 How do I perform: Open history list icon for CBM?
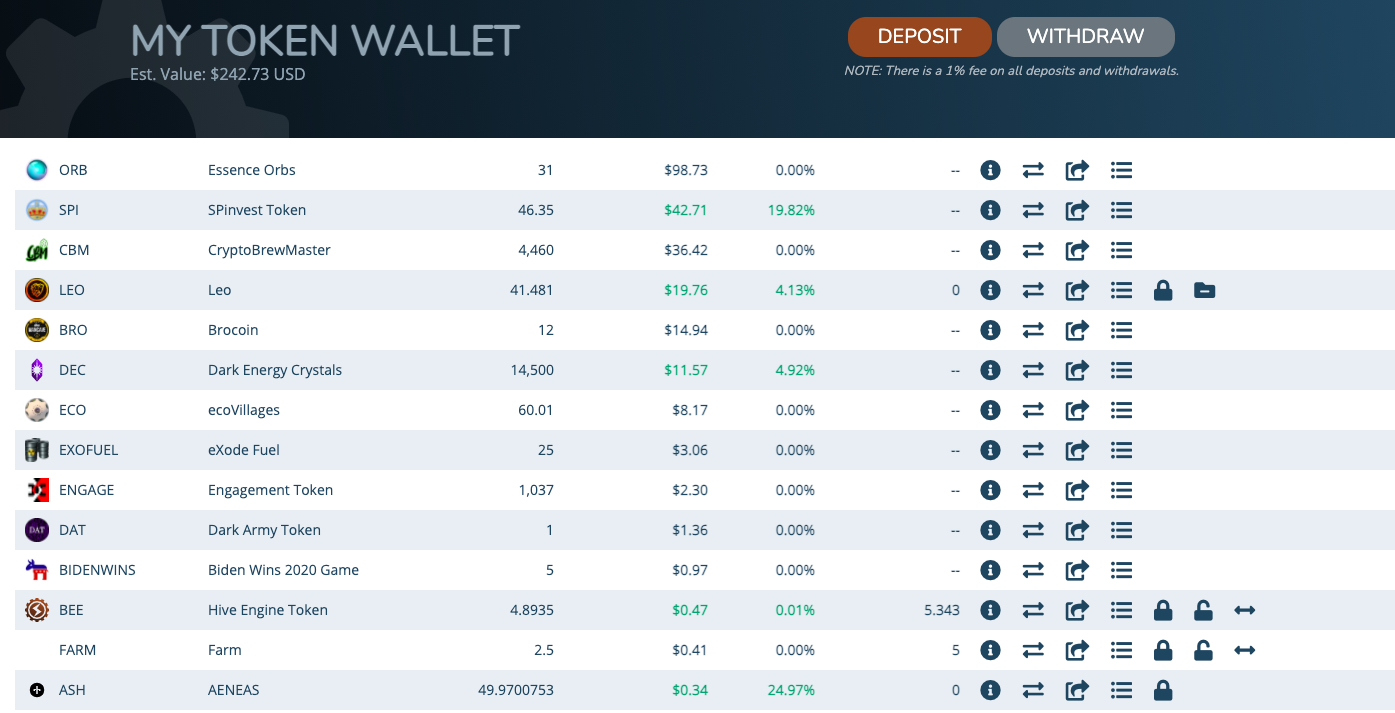tap(1121, 250)
